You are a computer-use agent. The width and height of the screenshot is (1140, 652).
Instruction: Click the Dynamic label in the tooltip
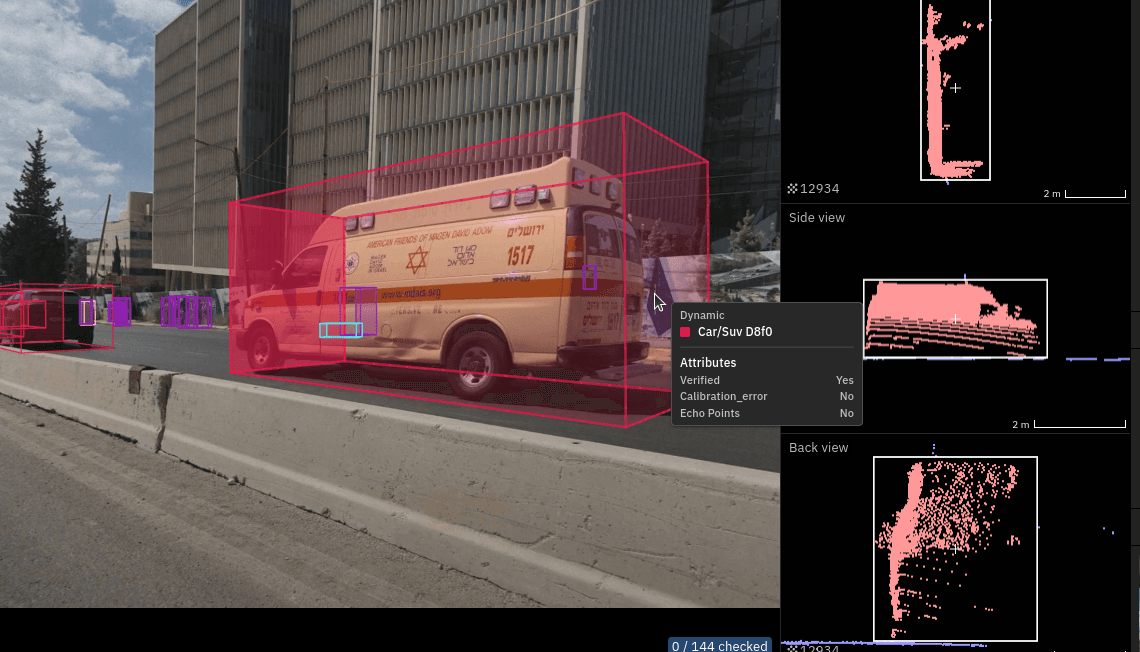[x=702, y=315]
